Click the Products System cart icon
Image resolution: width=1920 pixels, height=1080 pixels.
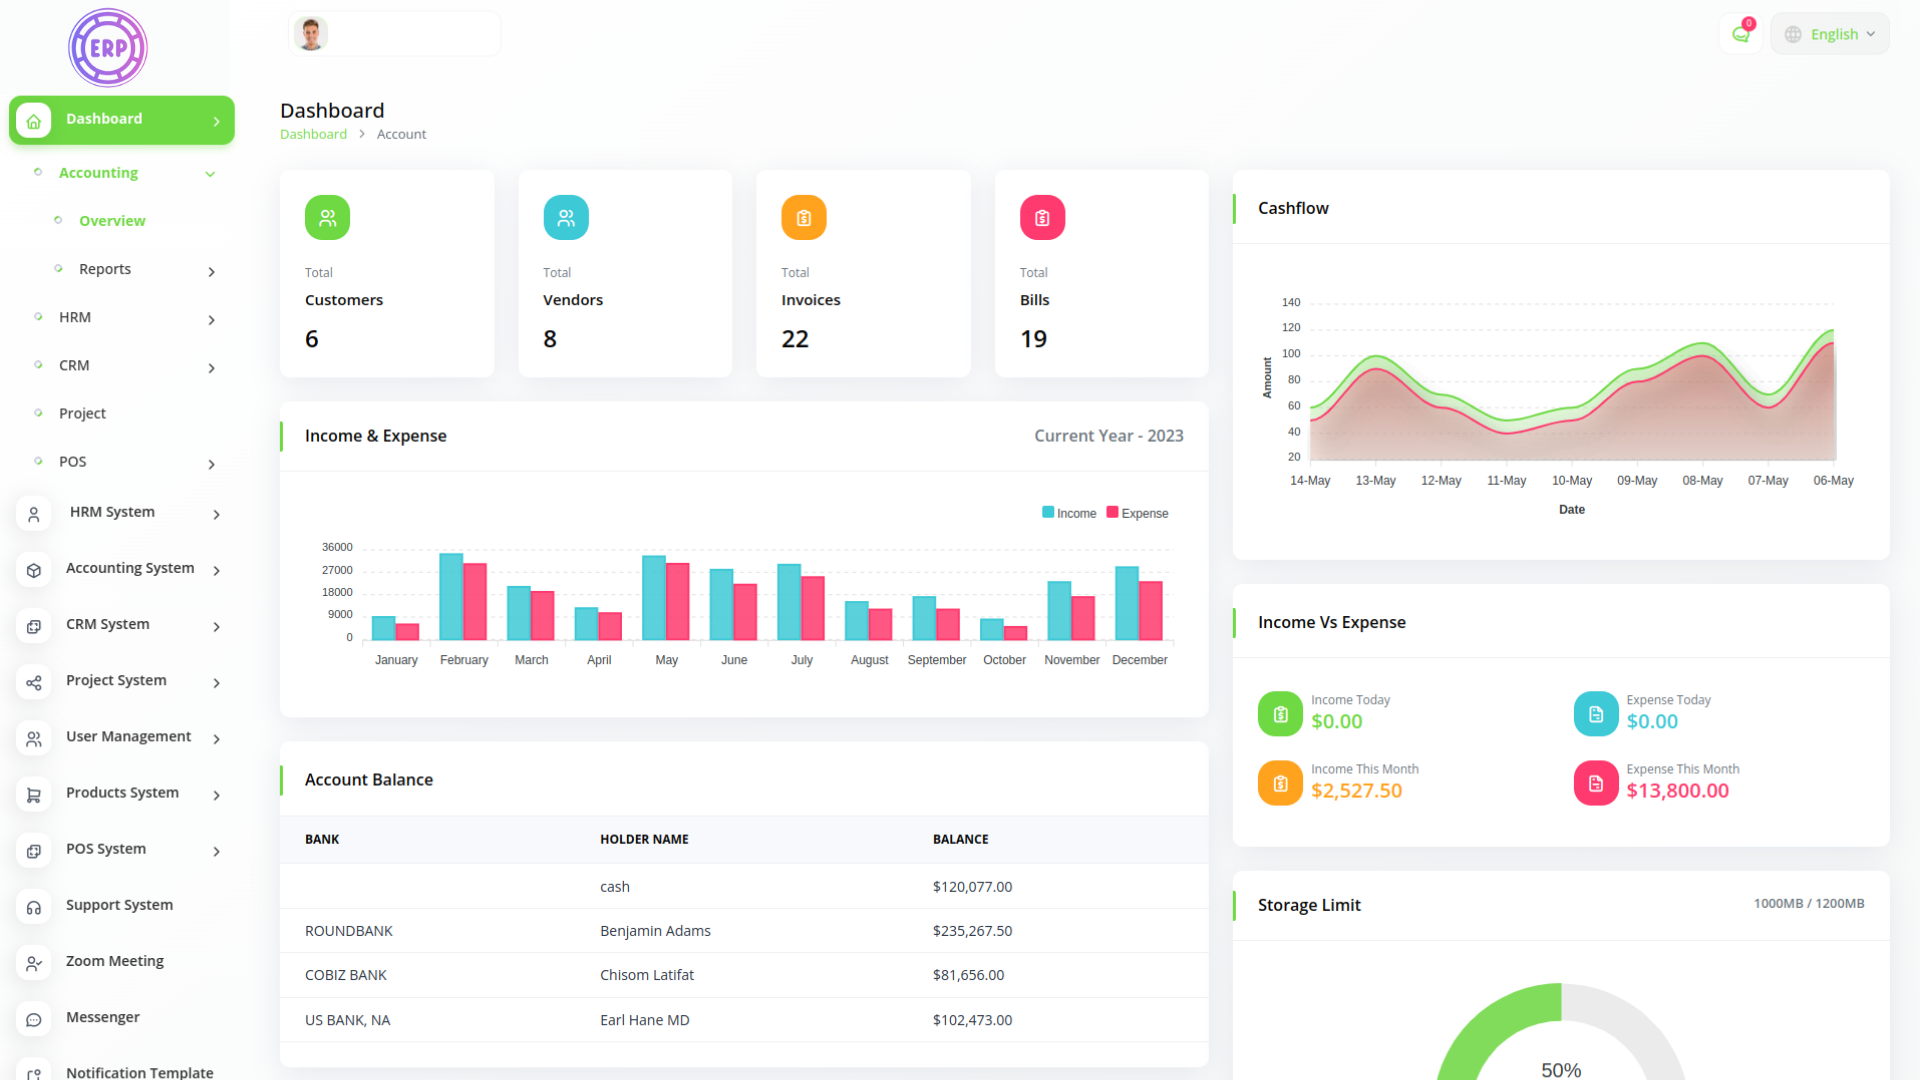pyautogui.click(x=34, y=795)
